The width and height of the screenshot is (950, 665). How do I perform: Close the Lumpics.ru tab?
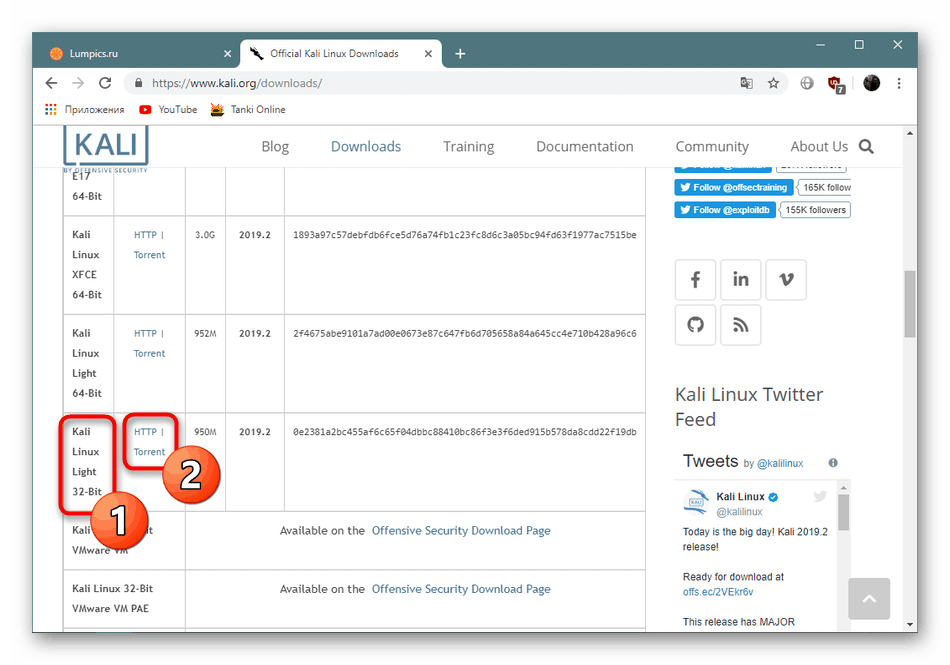pyautogui.click(x=227, y=54)
